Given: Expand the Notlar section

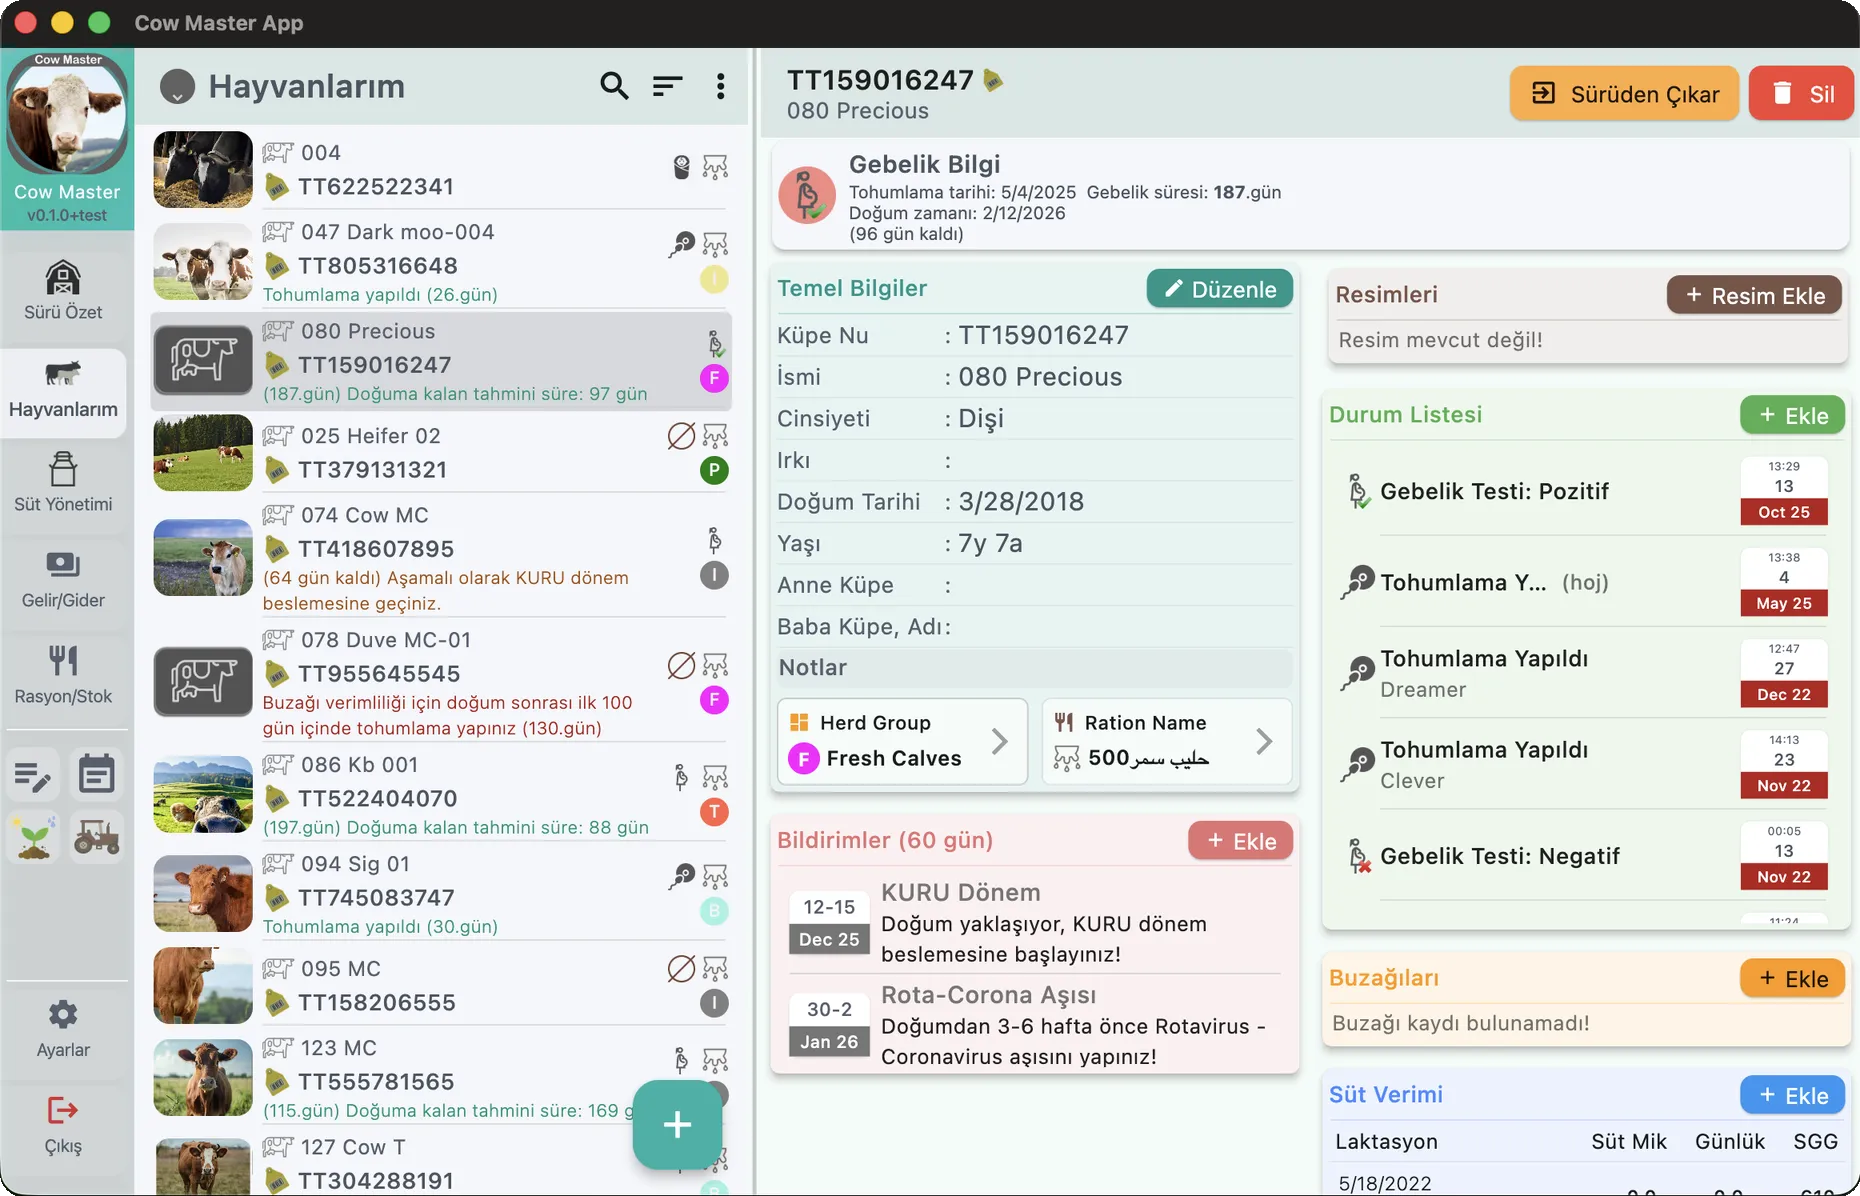Looking at the screenshot, I should coord(1033,667).
